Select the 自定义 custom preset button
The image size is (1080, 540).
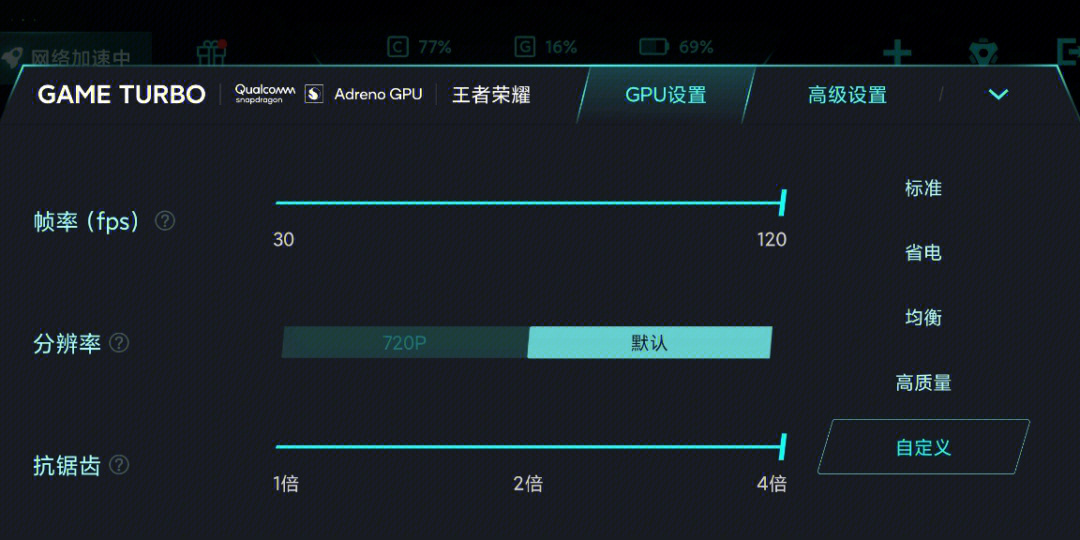pyautogui.click(x=923, y=447)
